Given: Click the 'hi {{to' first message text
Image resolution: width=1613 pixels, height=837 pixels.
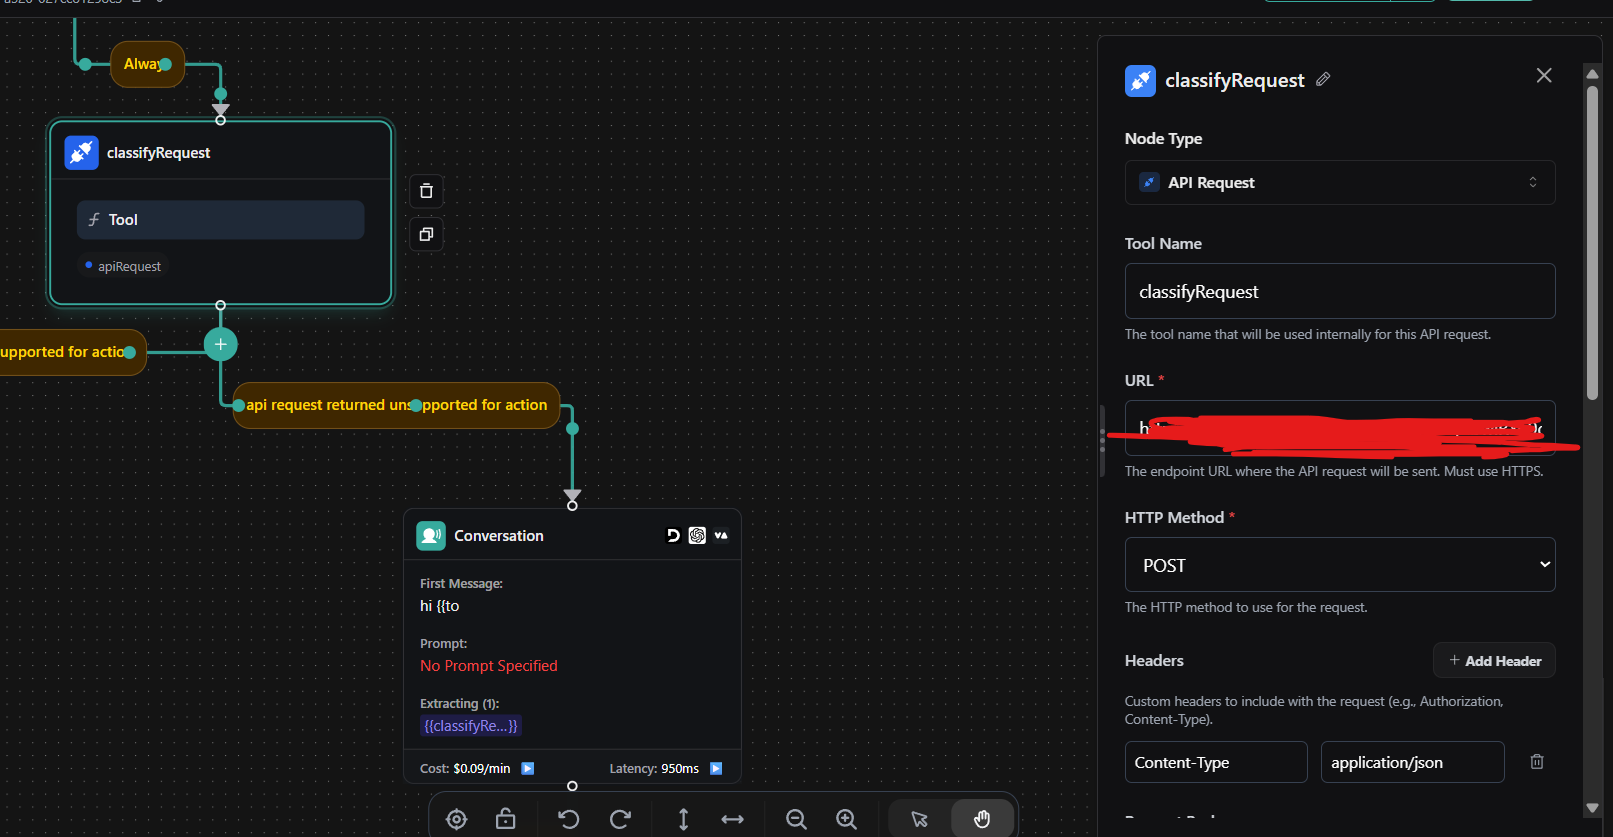Looking at the screenshot, I should (440, 606).
